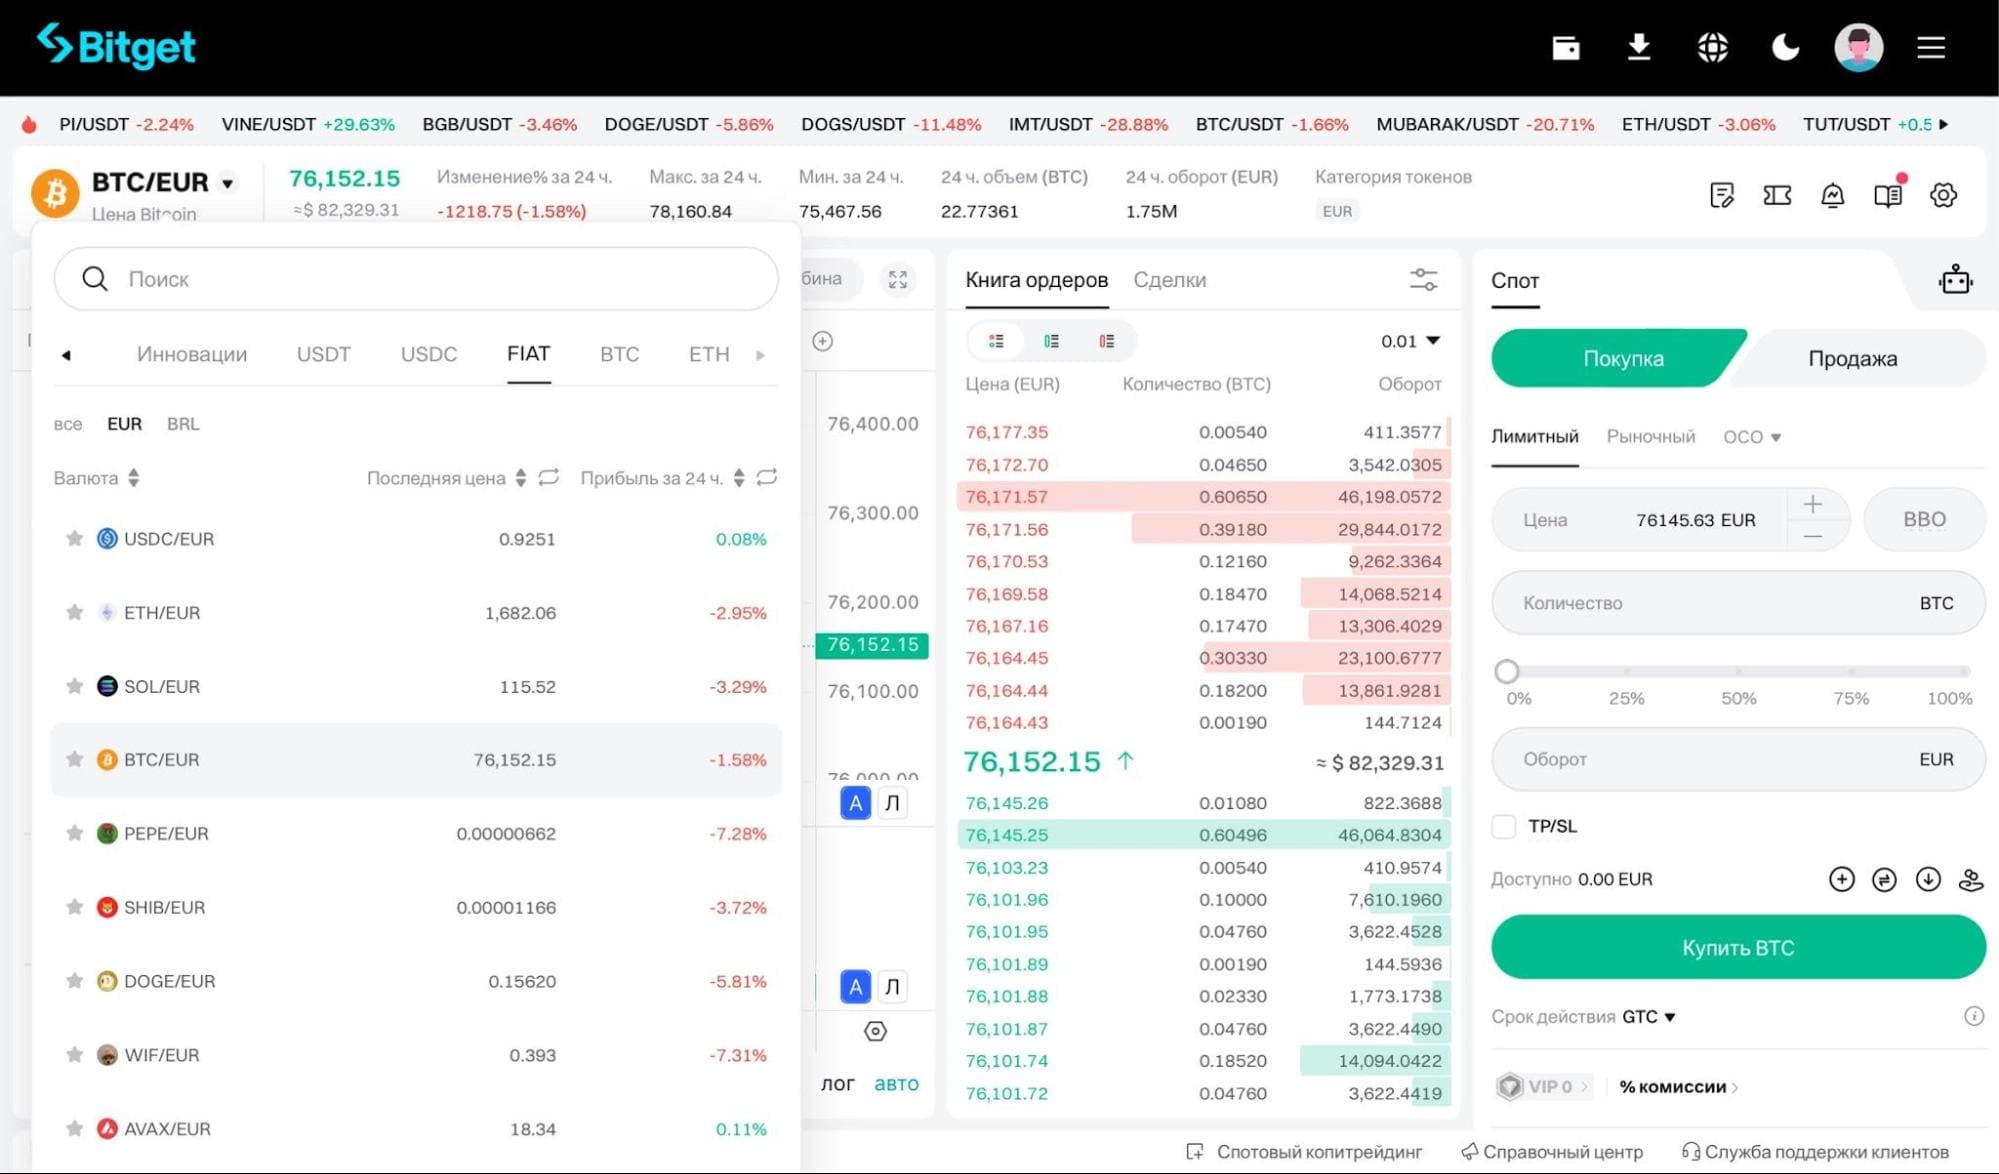This screenshot has height=1174, width=1999.
Task: Click the deposit plus circle icon
Action: (x=1841, y=879)
